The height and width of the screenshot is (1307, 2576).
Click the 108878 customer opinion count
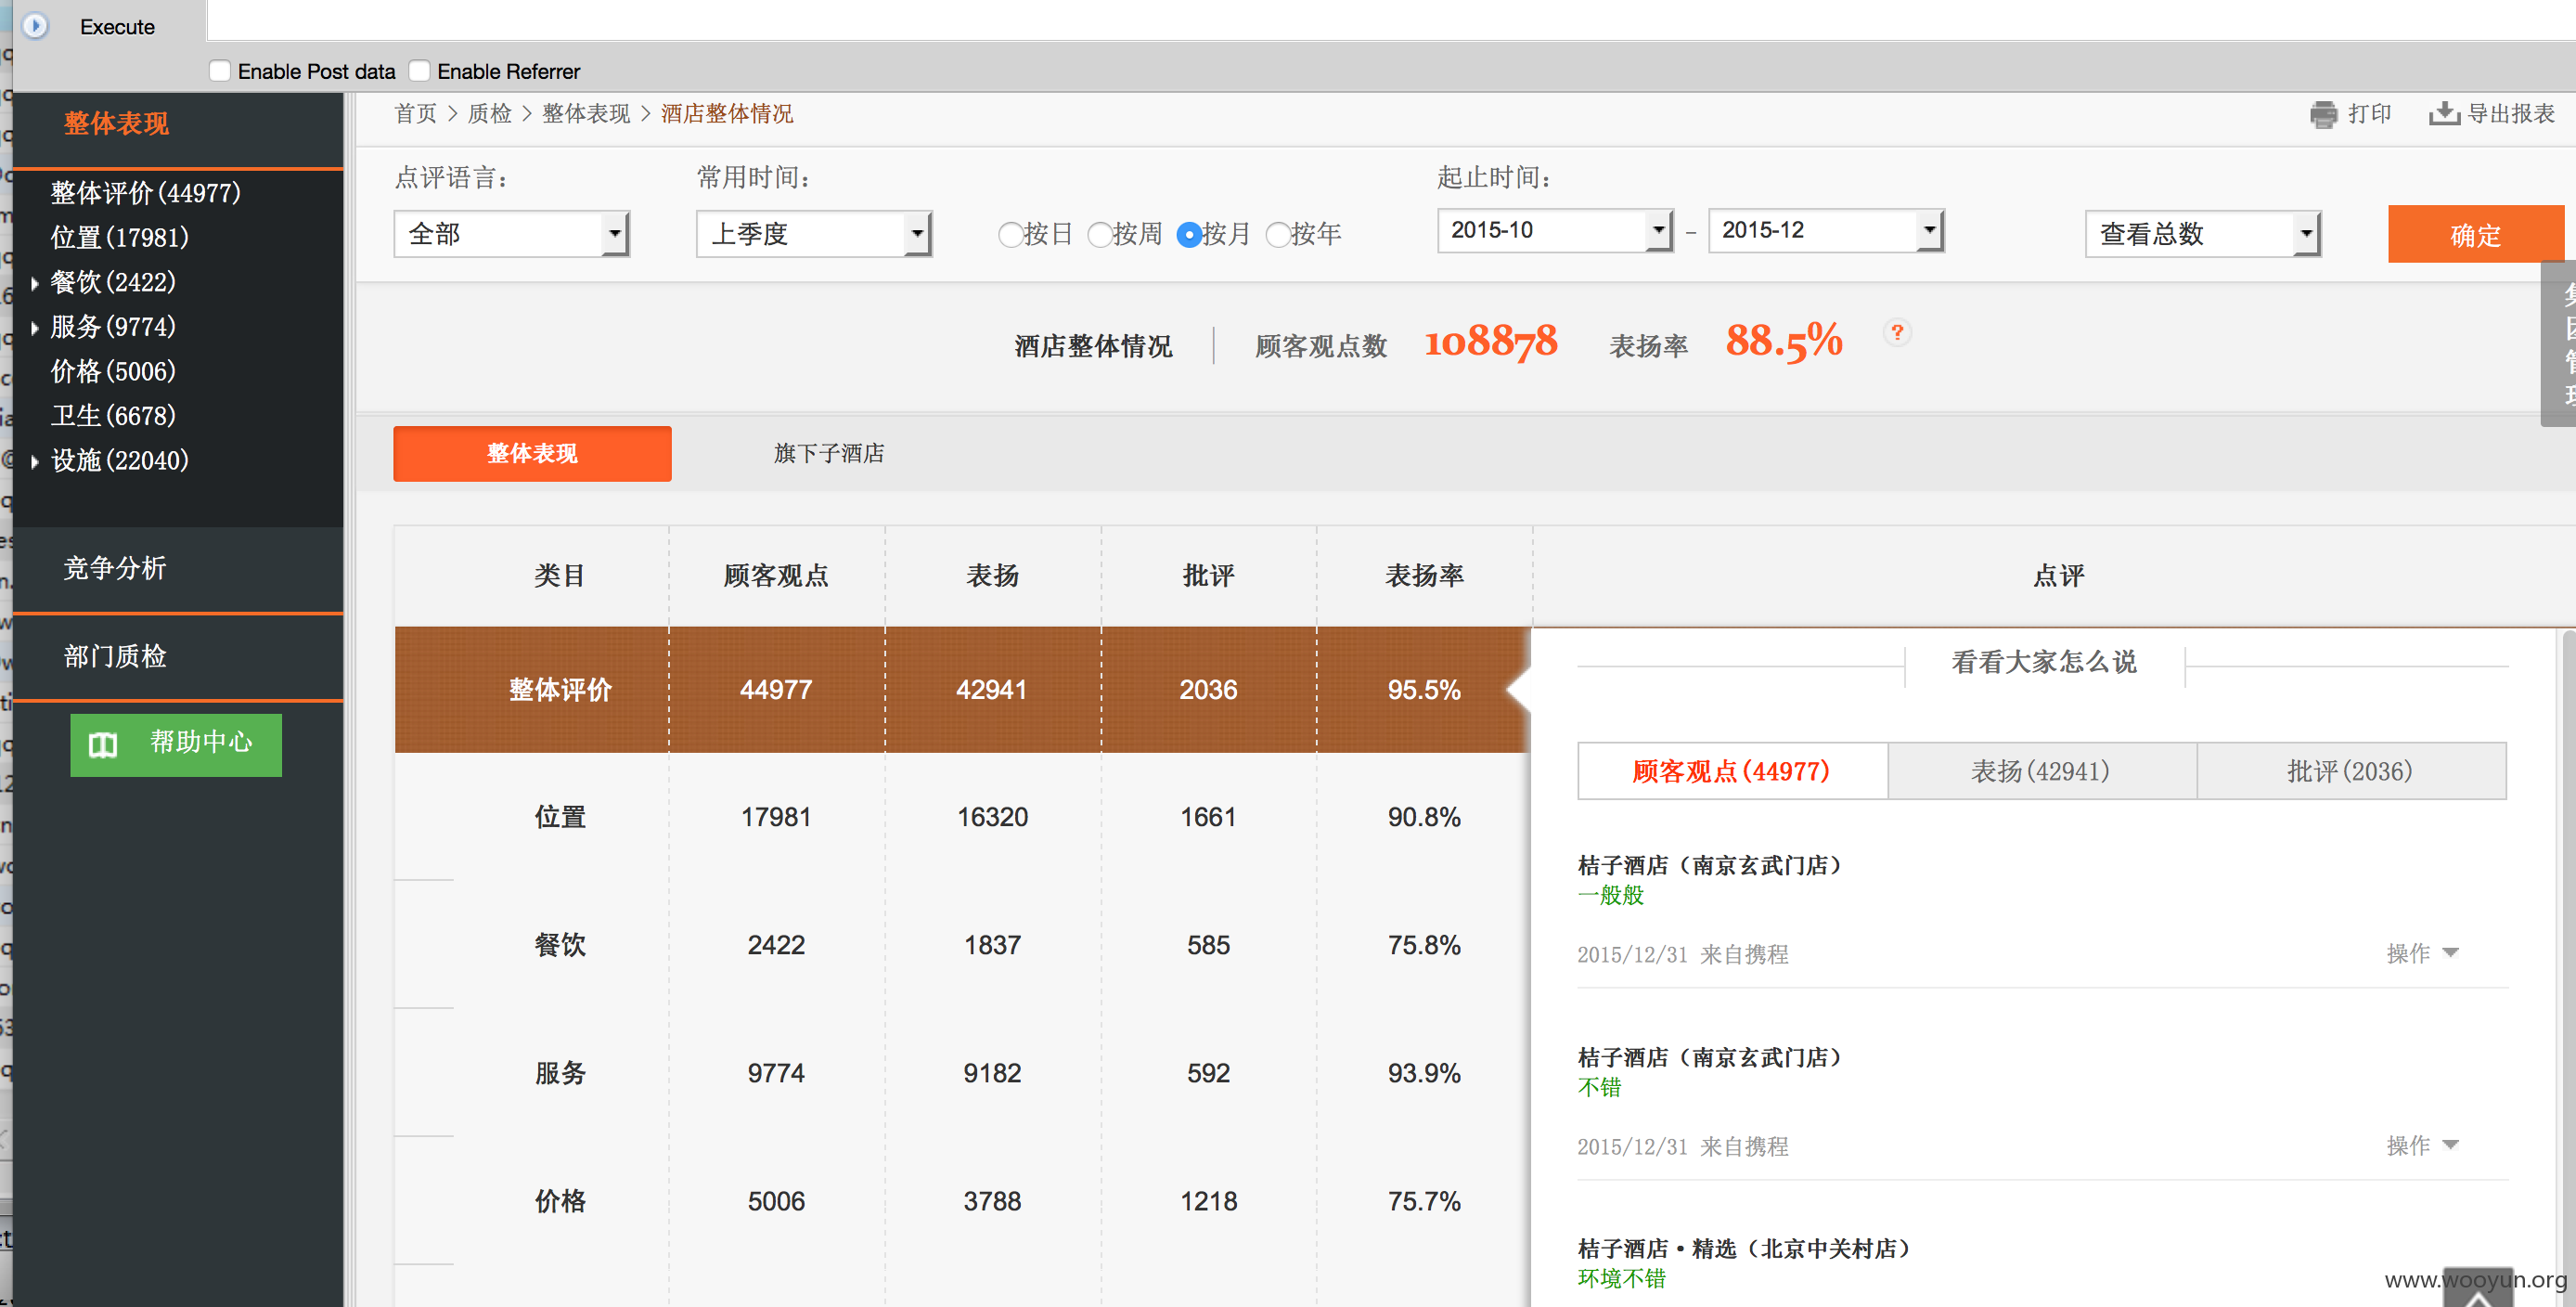click(x=1490, y=342)
